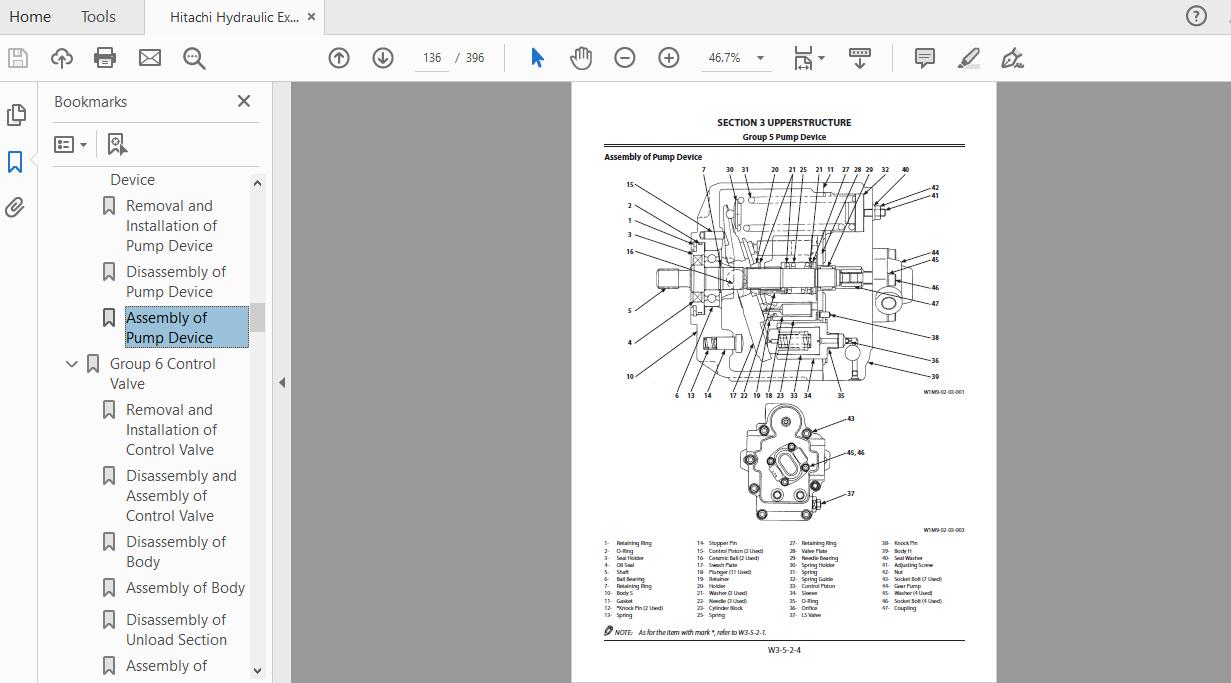Open the scrolling mode keyboard icon
The height and width of the screenshot is (683, 1231).
click(x=860, y=58)
